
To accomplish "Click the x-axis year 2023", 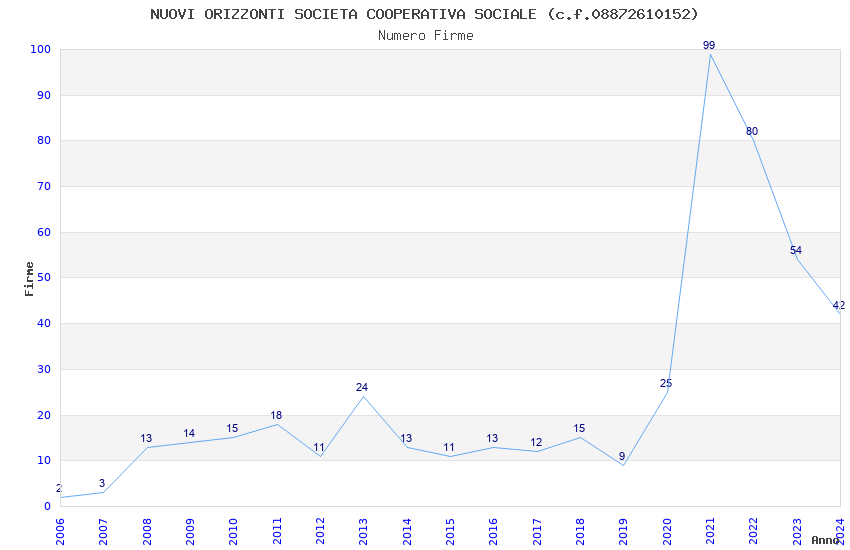I will pyautogui.click(x=797, y=531).
